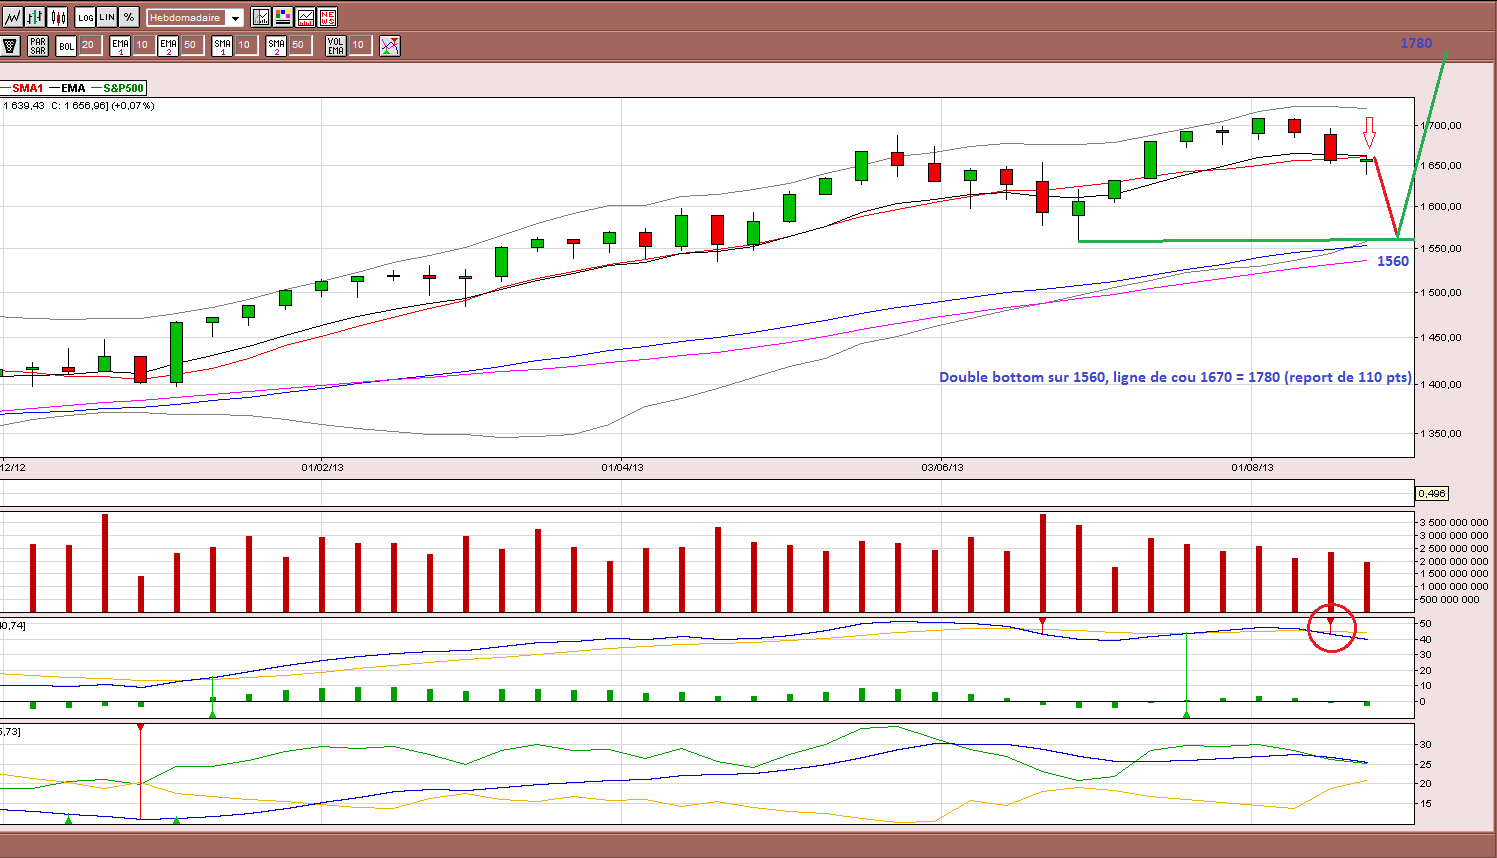Screen dimensions: 1497x858
Task: Click the '01/08/13' date axis label
Action: [1252, 467]
